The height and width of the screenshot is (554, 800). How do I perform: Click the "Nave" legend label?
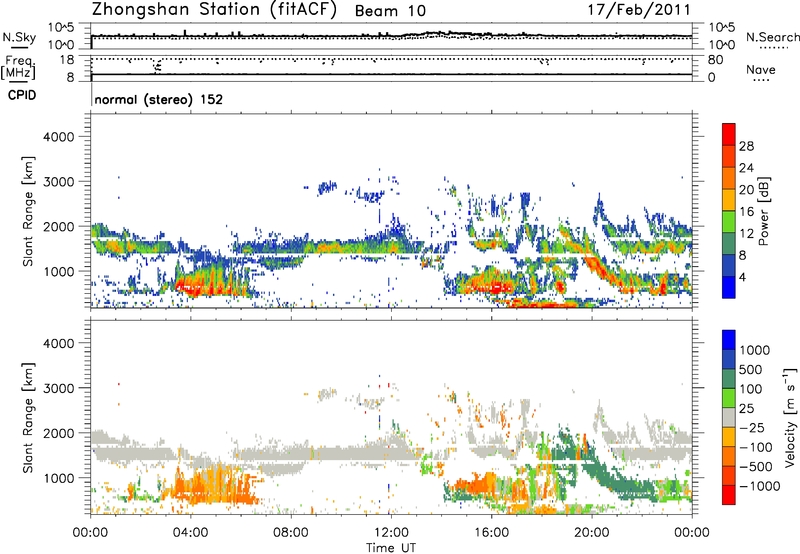pyautogui.click(x=761, y=69)
